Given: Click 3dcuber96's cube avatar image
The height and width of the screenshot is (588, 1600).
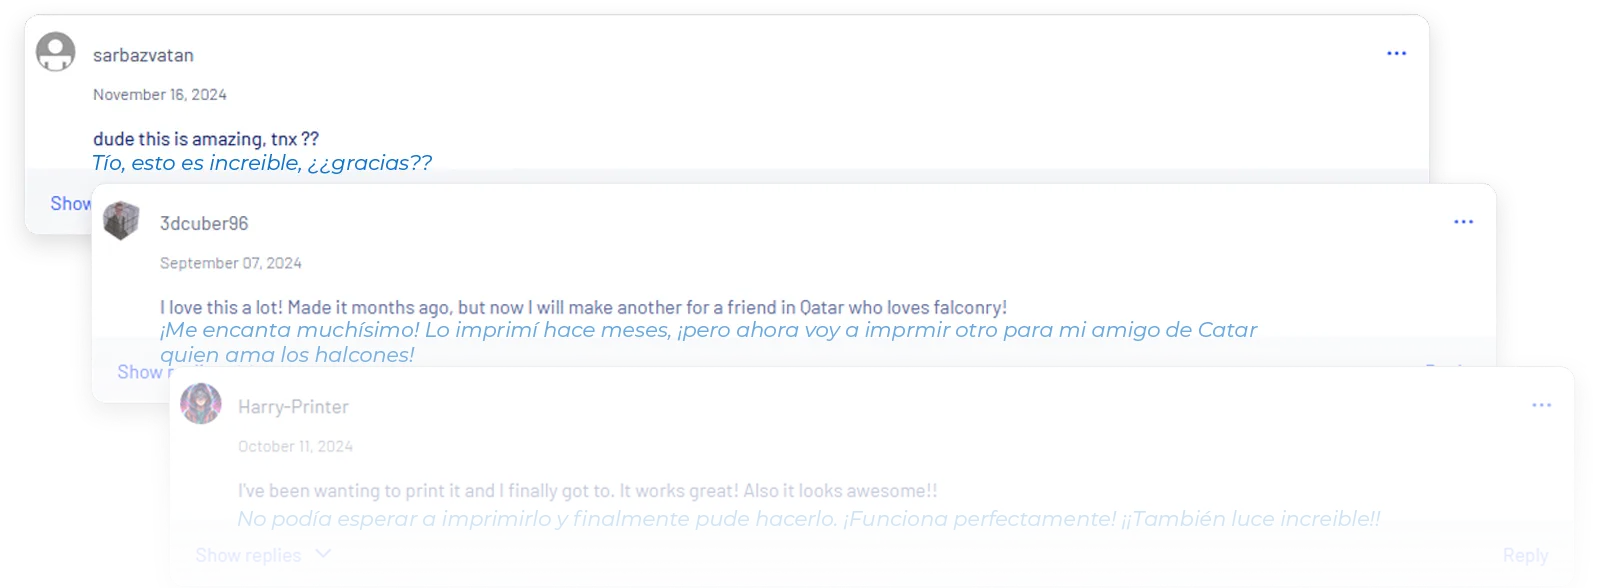Looking at the screenshot, I should (x=122, y=222).
